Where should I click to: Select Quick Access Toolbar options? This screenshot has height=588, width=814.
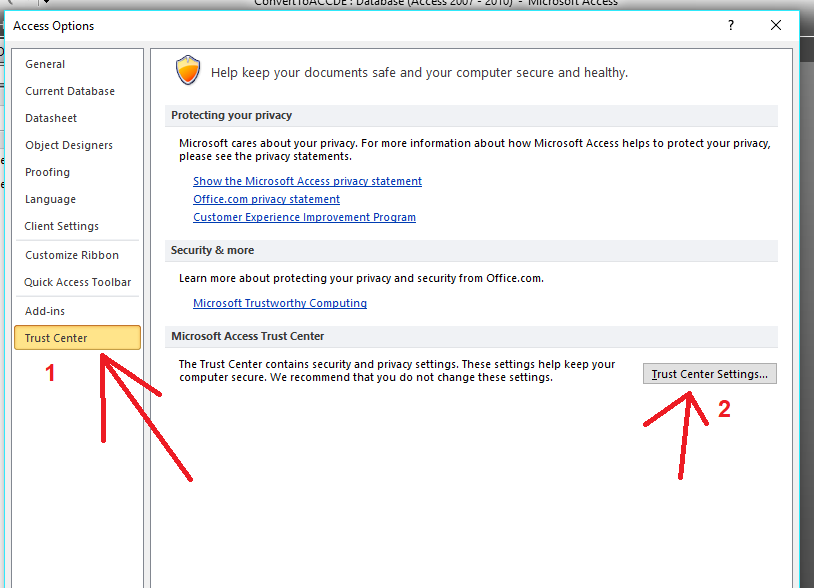pos(77,282)
